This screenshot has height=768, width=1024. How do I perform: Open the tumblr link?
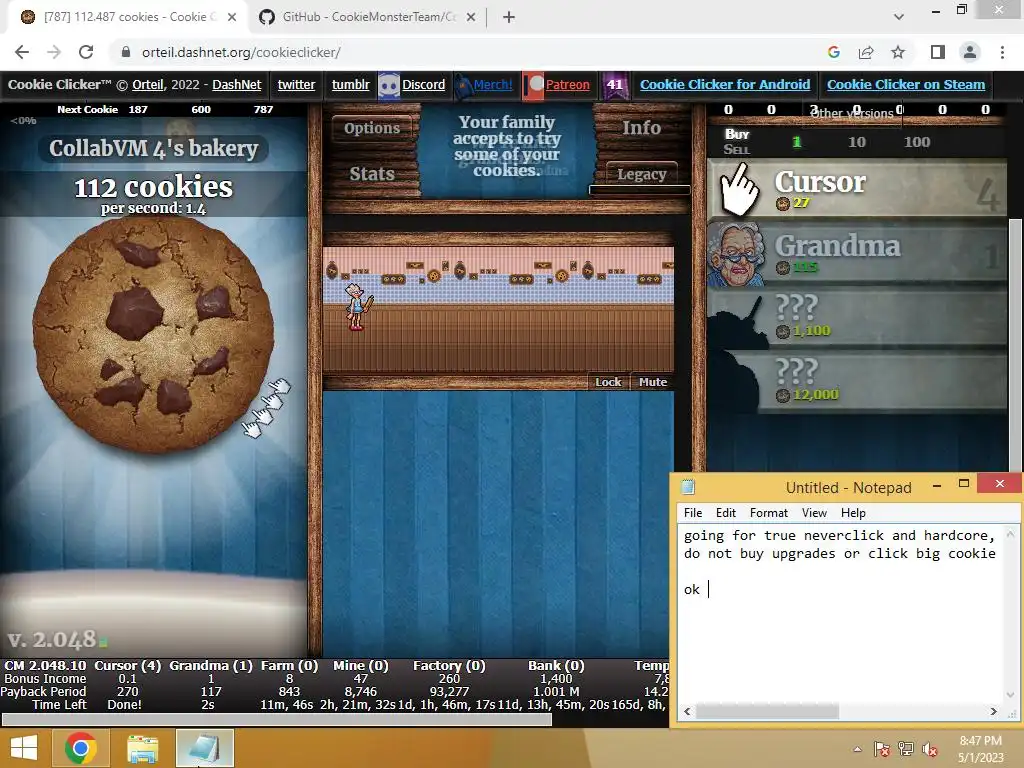click(350, 84)
